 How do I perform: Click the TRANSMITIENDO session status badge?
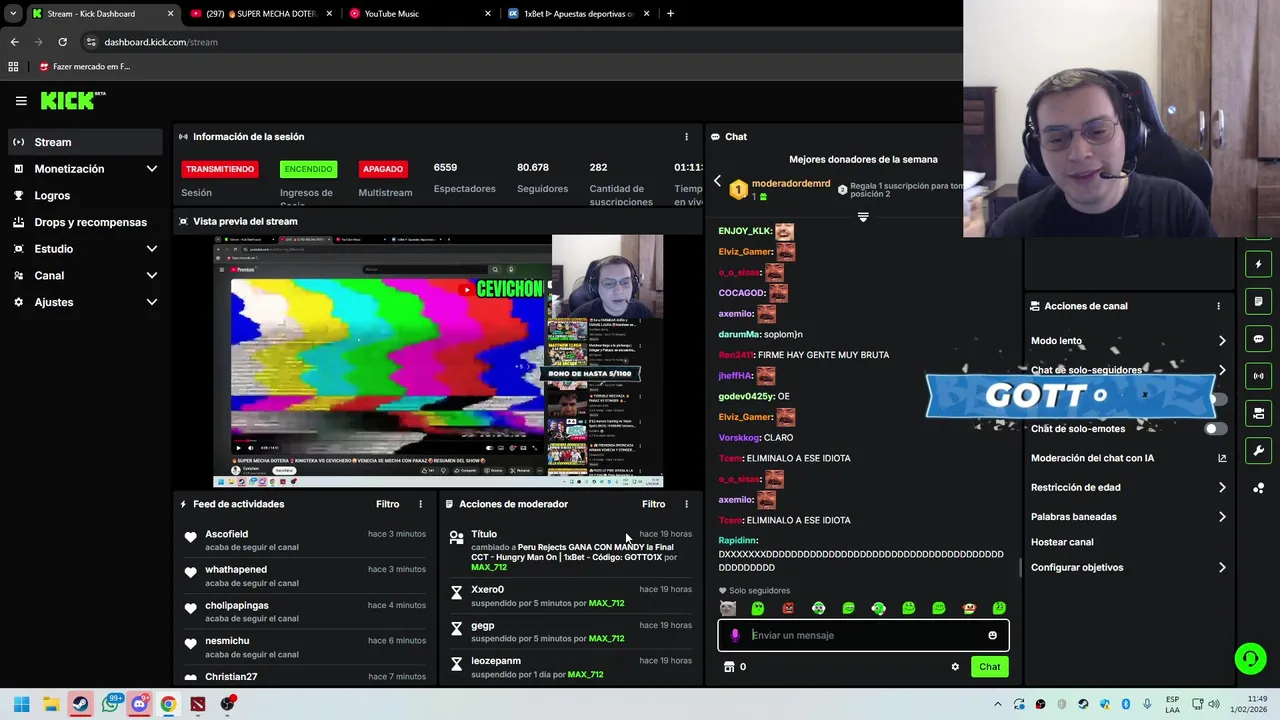(219, 169)
